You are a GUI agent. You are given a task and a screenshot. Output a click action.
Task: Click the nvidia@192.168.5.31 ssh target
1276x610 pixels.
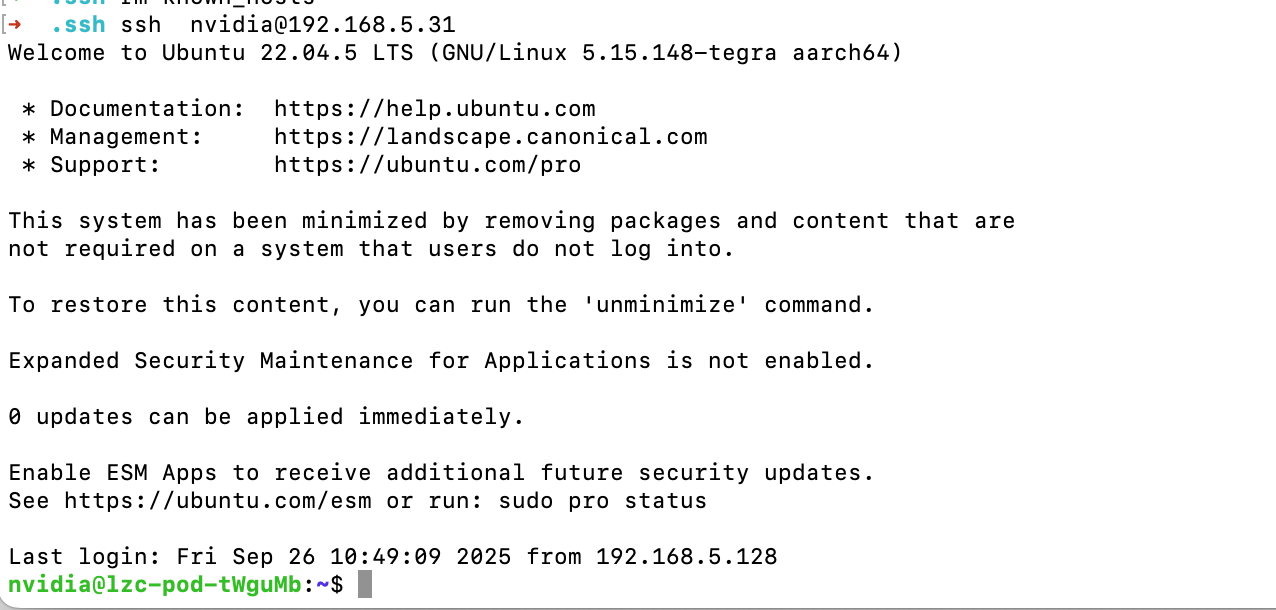323,24
